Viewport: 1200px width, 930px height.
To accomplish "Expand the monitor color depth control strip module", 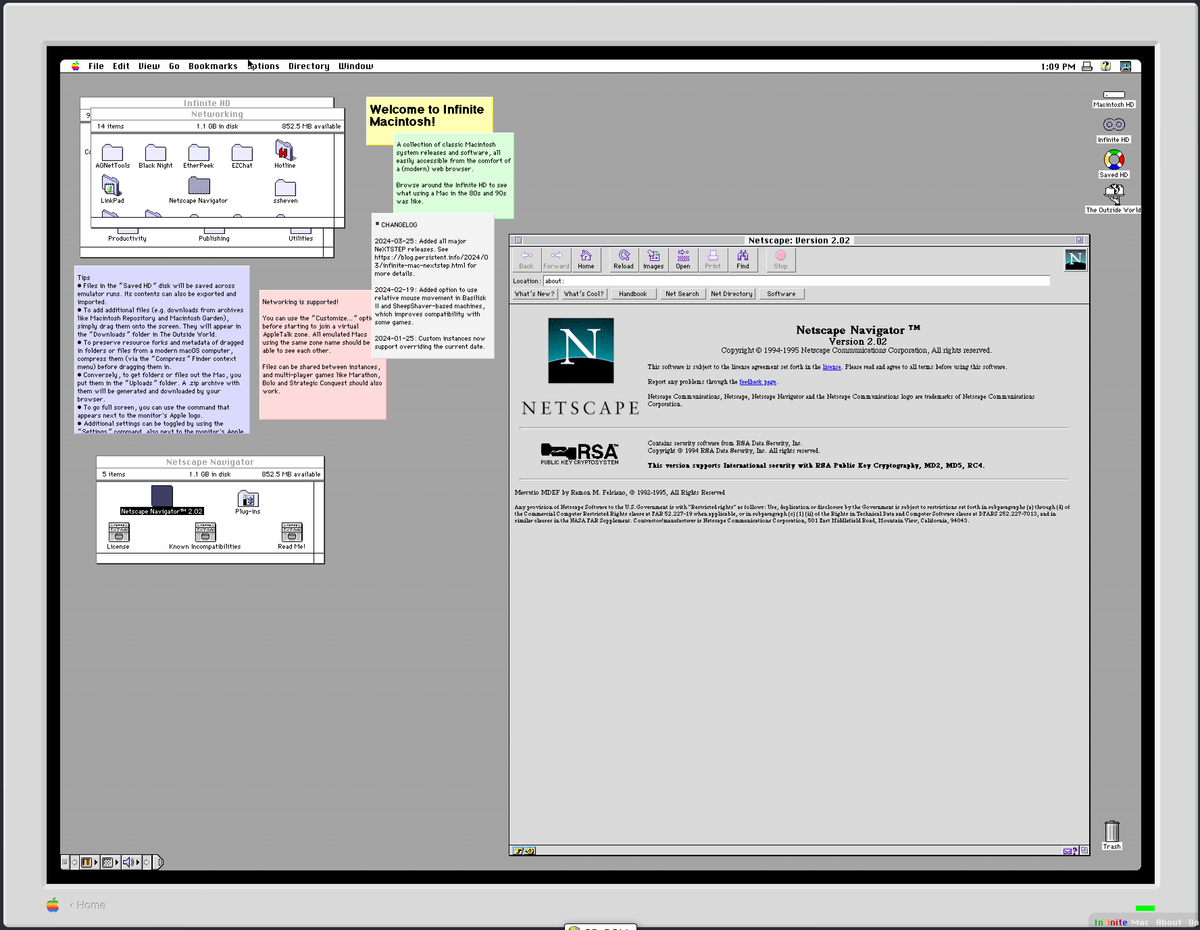I will (x=89, y=862).
